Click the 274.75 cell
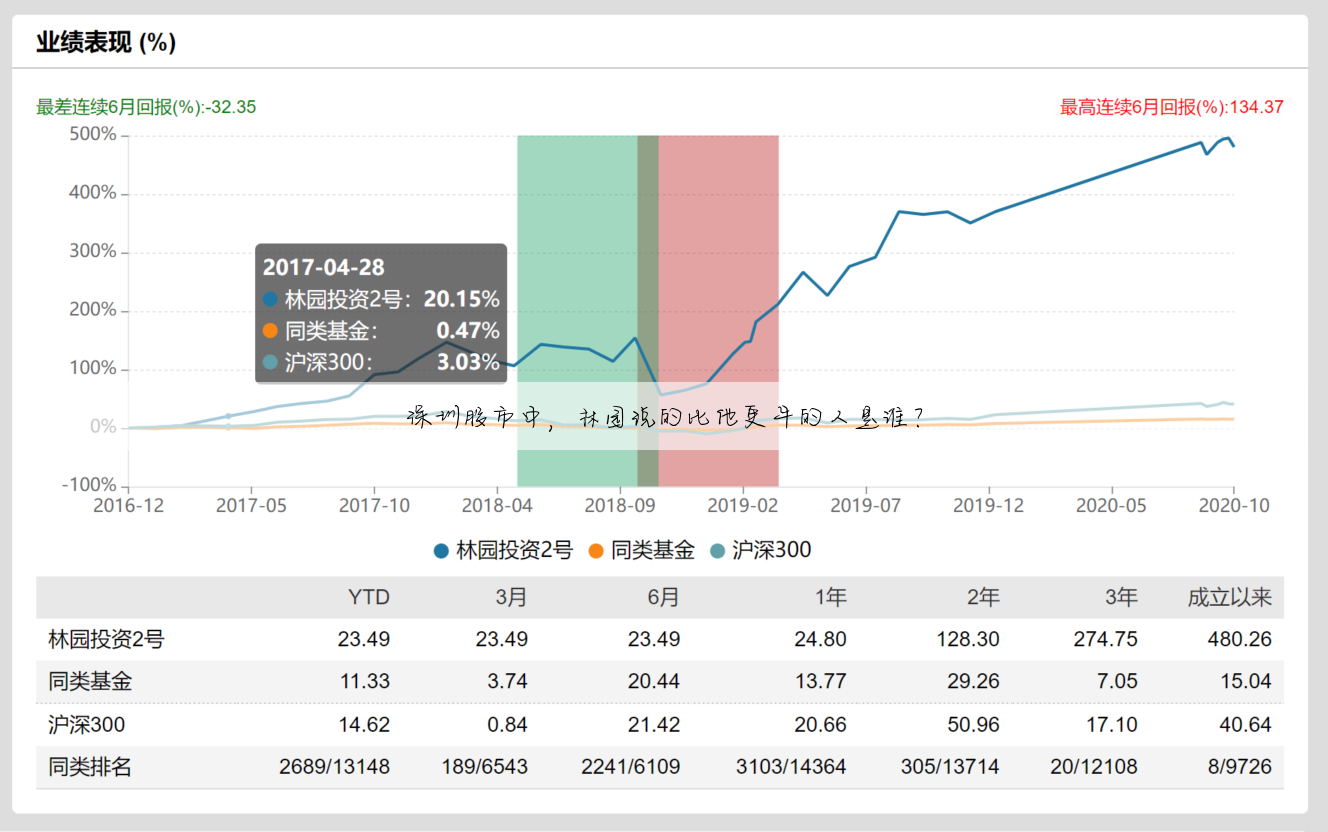The width and height of the screenshot is (1328, 832). (x=1105, y=639)
